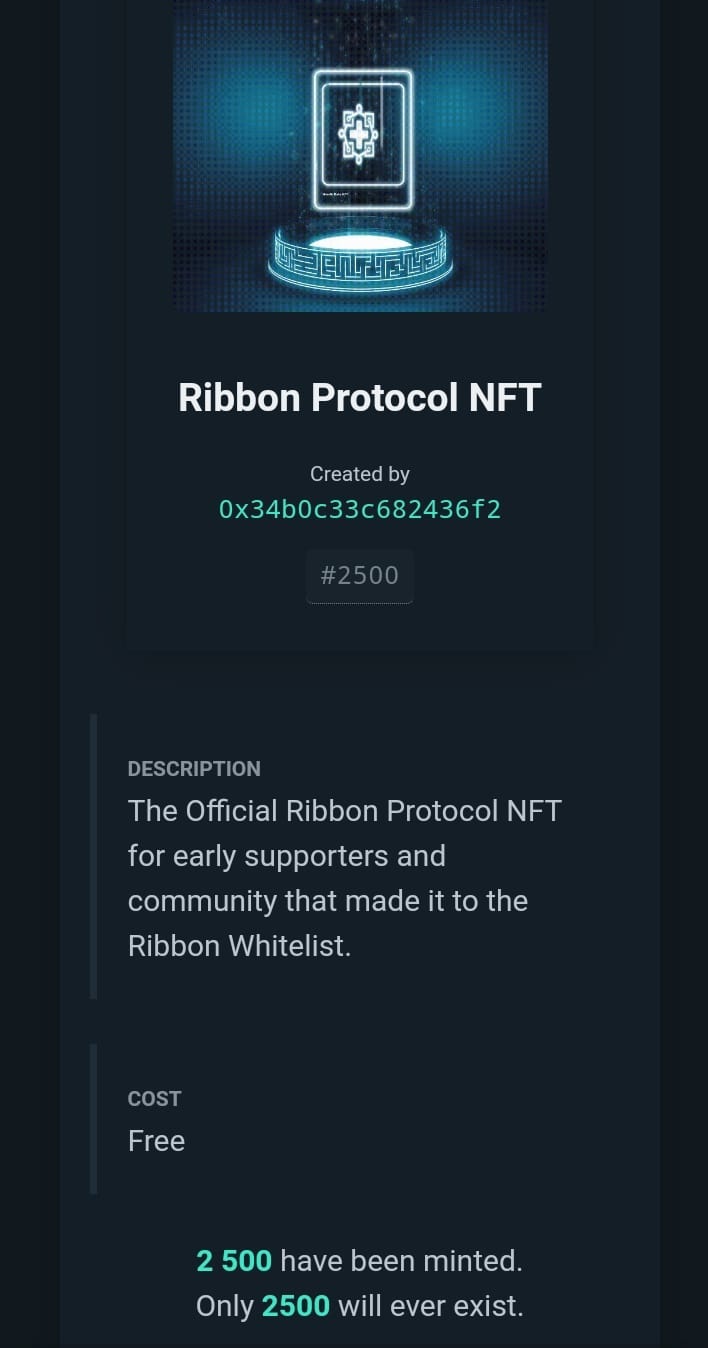Screen dimensions: 708x1348
Task: Select the Ribbon Protocol NFT title
Action: (360, 397)
